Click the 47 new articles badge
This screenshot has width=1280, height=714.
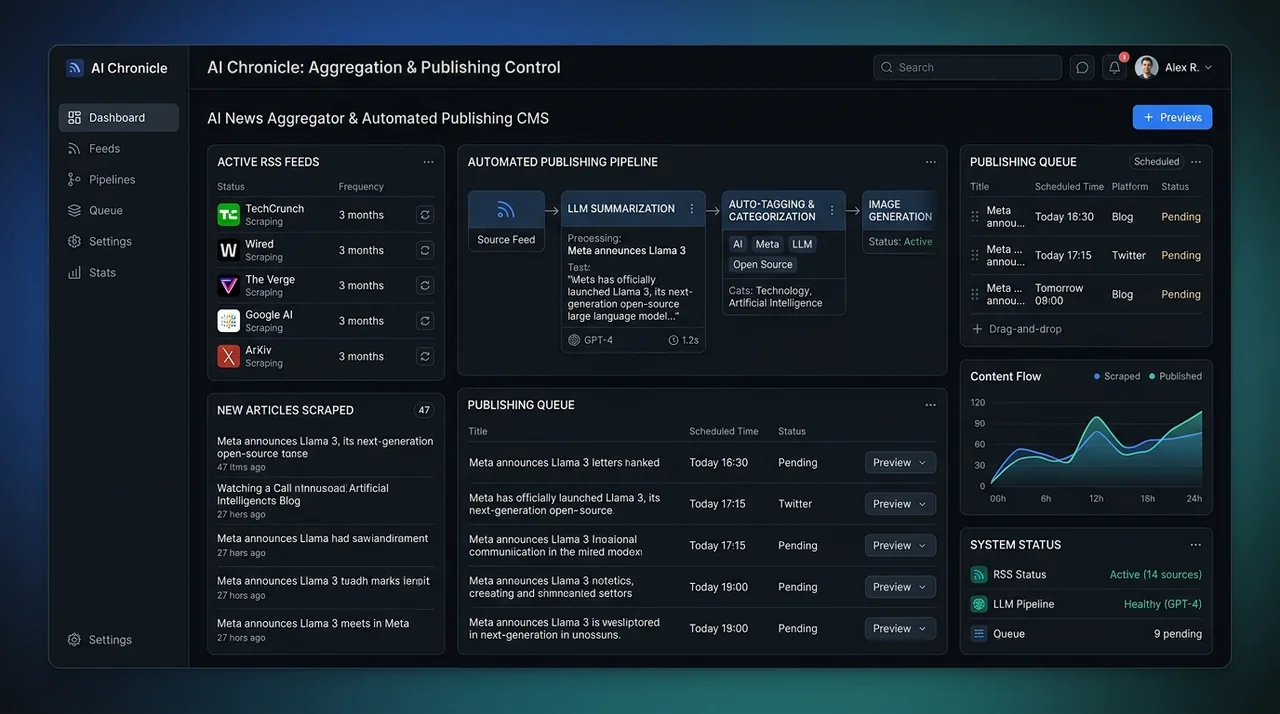click(424, 410)
